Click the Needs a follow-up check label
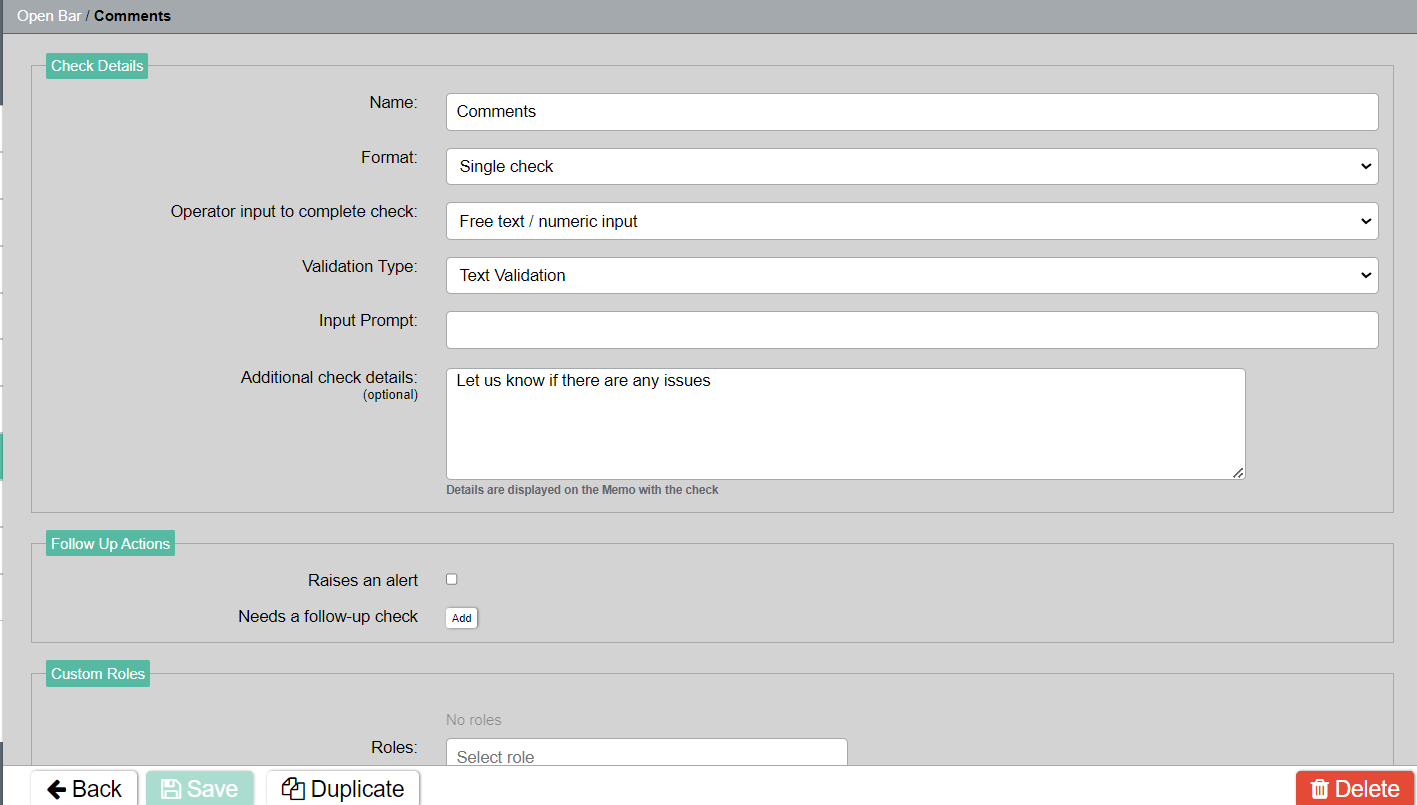This screenshot has height=805, width=1417. click(x=328, y=617)
